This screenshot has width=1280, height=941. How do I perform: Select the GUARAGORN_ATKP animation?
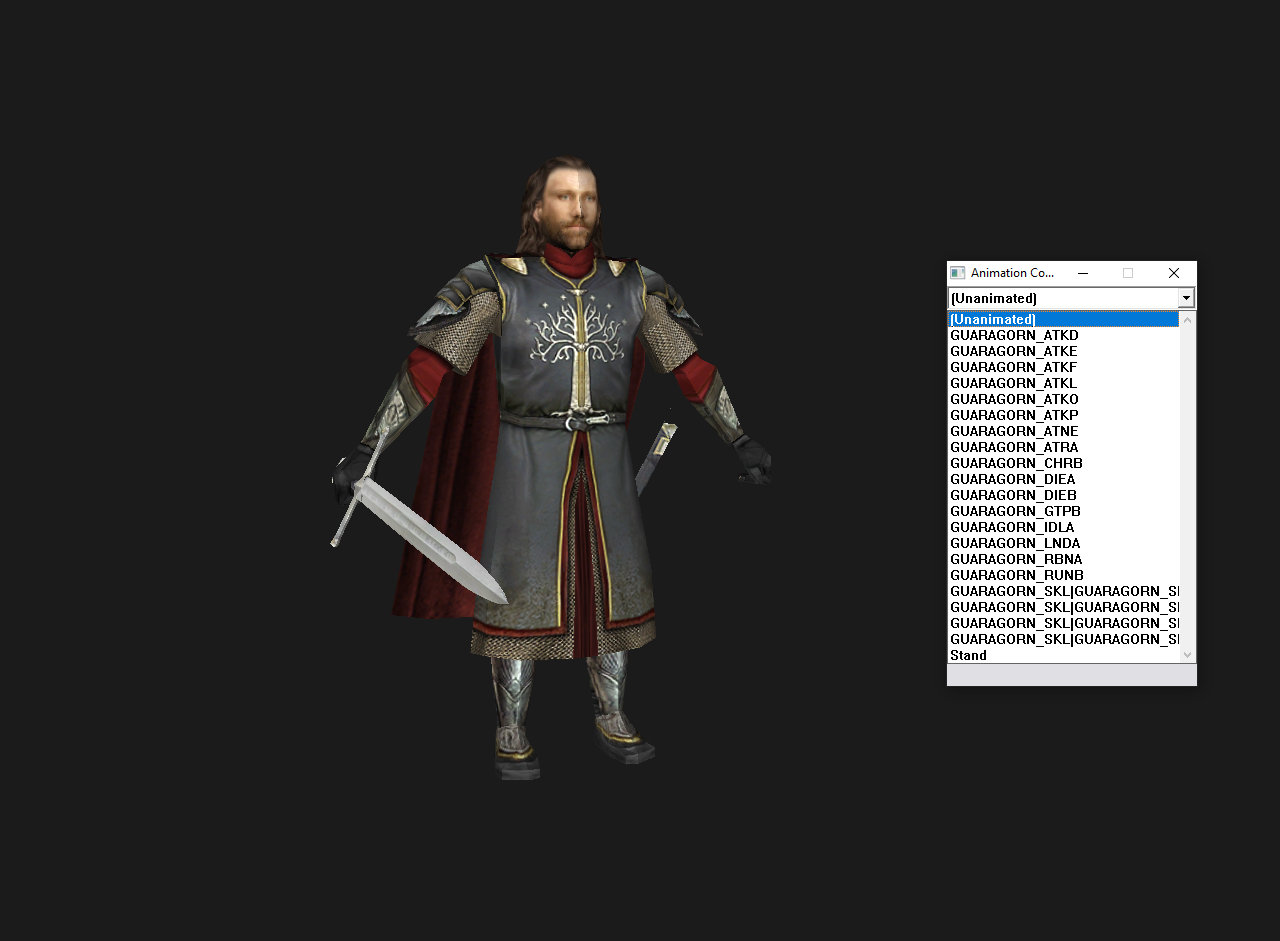point(1064,415)
